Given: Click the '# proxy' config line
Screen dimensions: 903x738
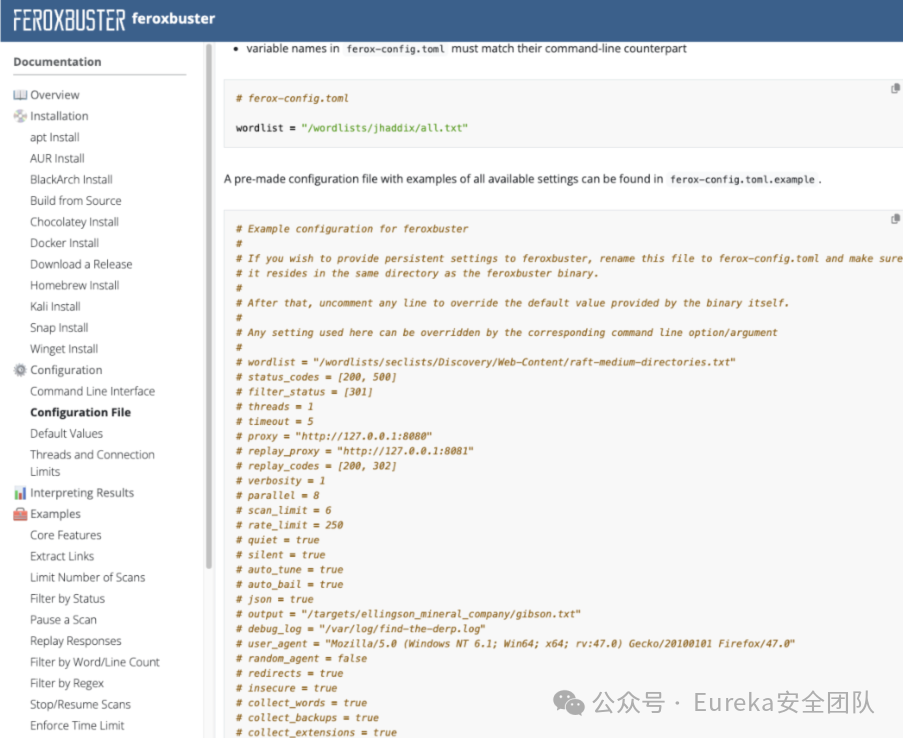Looking at the screenshot, I should (x=334, y=436).
